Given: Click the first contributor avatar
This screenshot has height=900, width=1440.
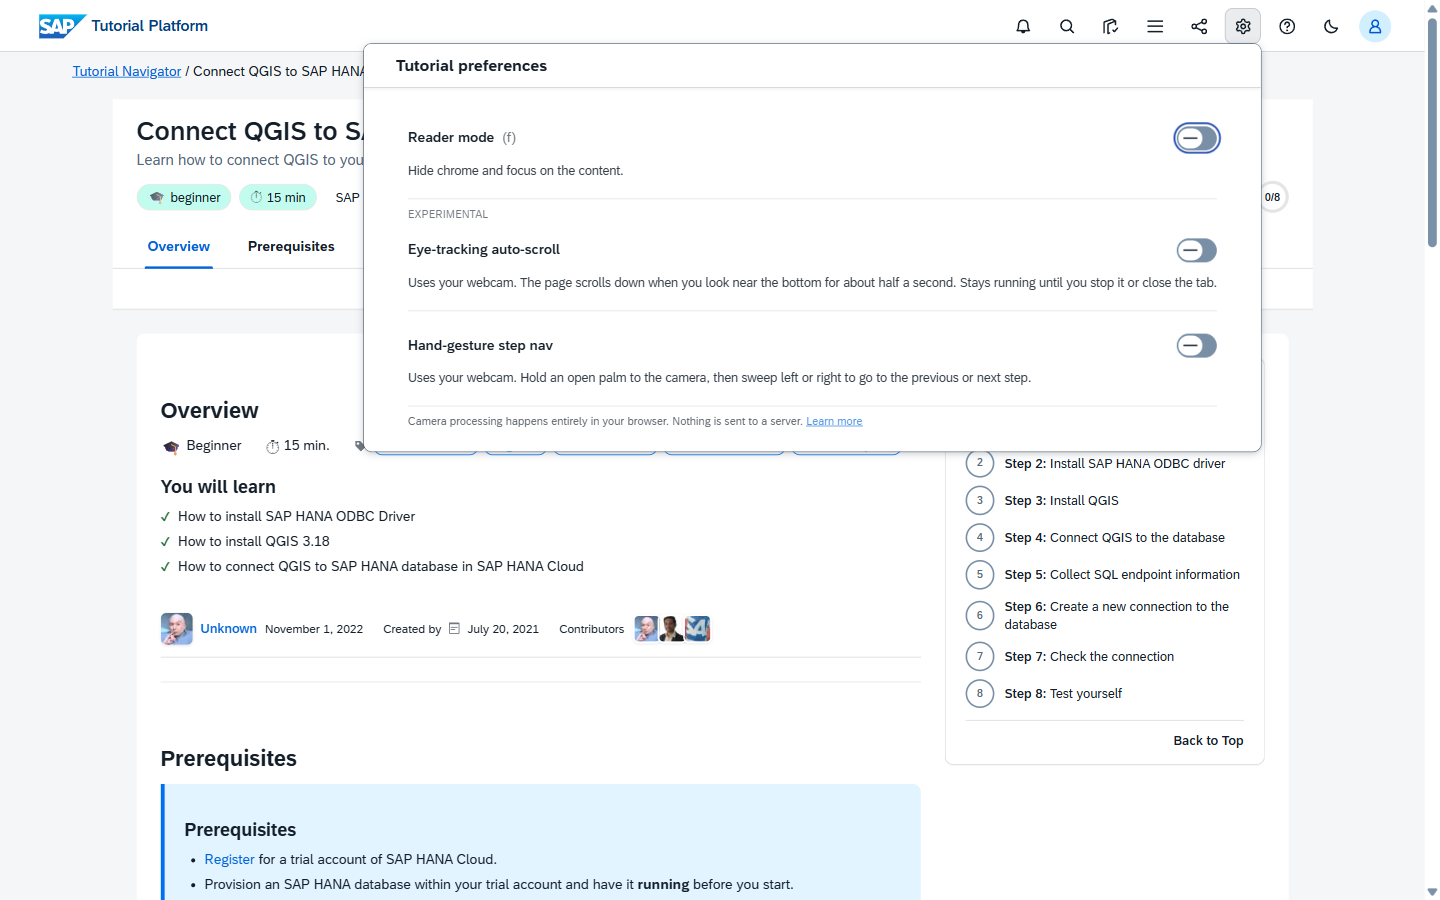Looking at the screenshot, I should coord(647,629).
